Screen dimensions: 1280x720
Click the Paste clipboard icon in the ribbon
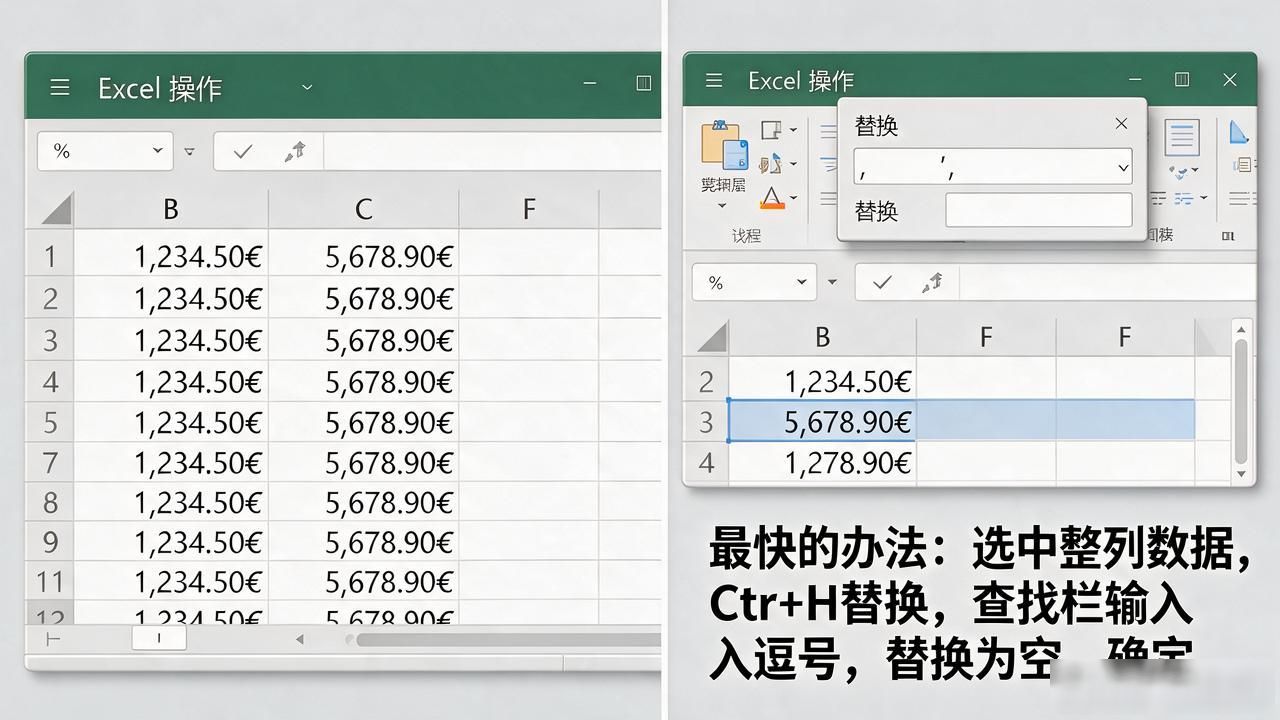(x=724, y=146)
